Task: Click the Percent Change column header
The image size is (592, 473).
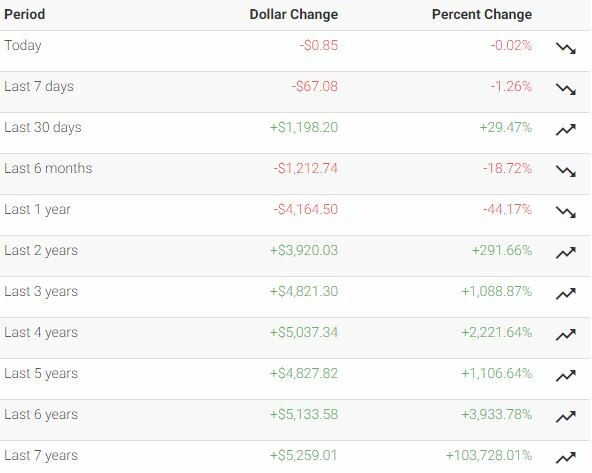Action: click(x=482, y=14)
